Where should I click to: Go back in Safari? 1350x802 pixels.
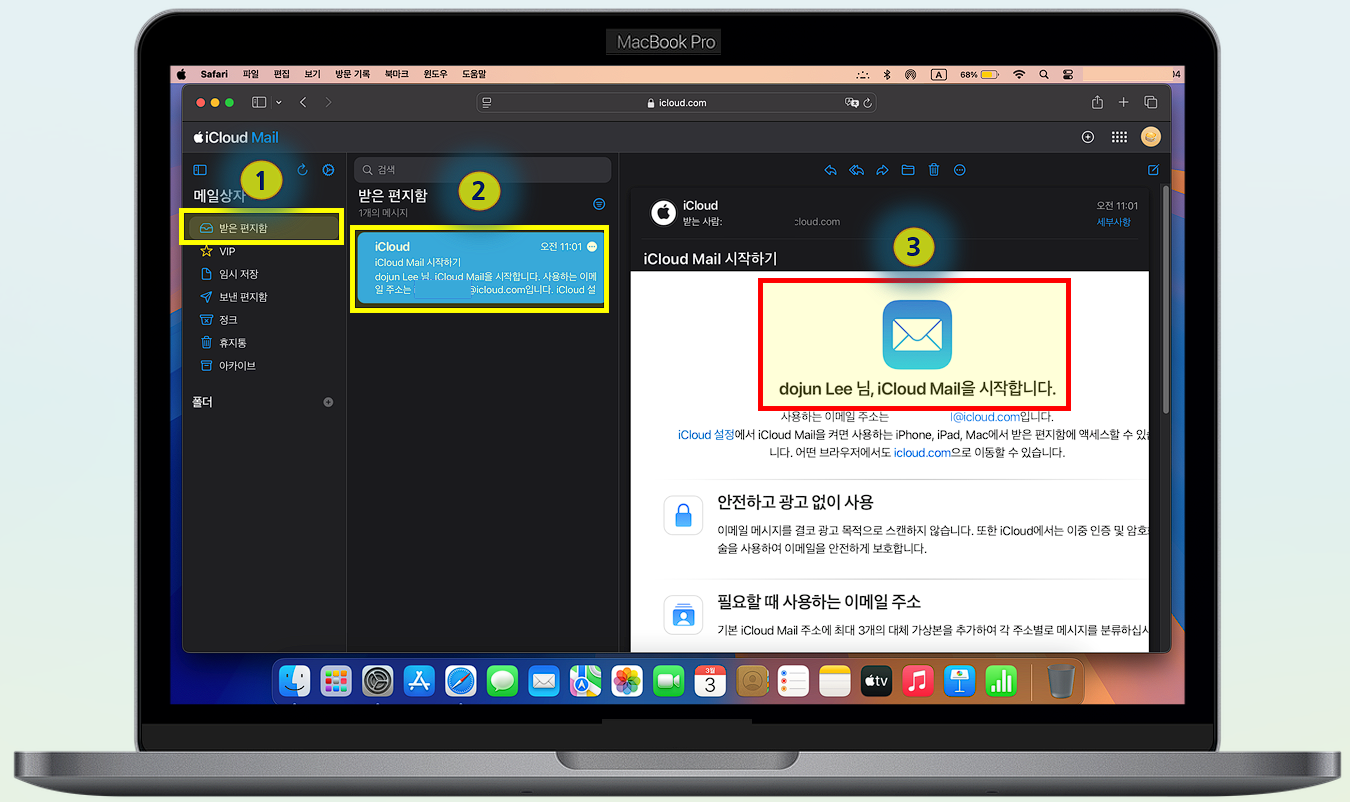[x=303, y=102]
